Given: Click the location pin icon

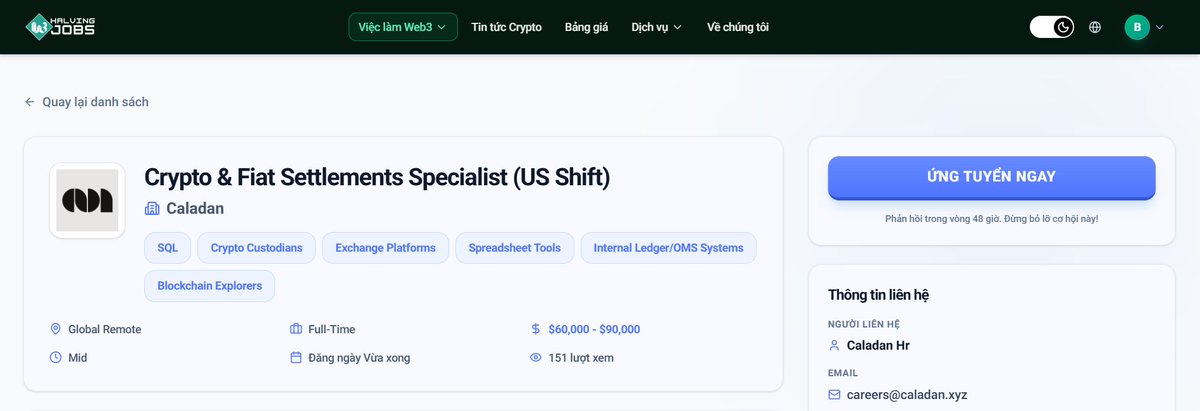Looking at the screenshot, I should pos(56,329).
